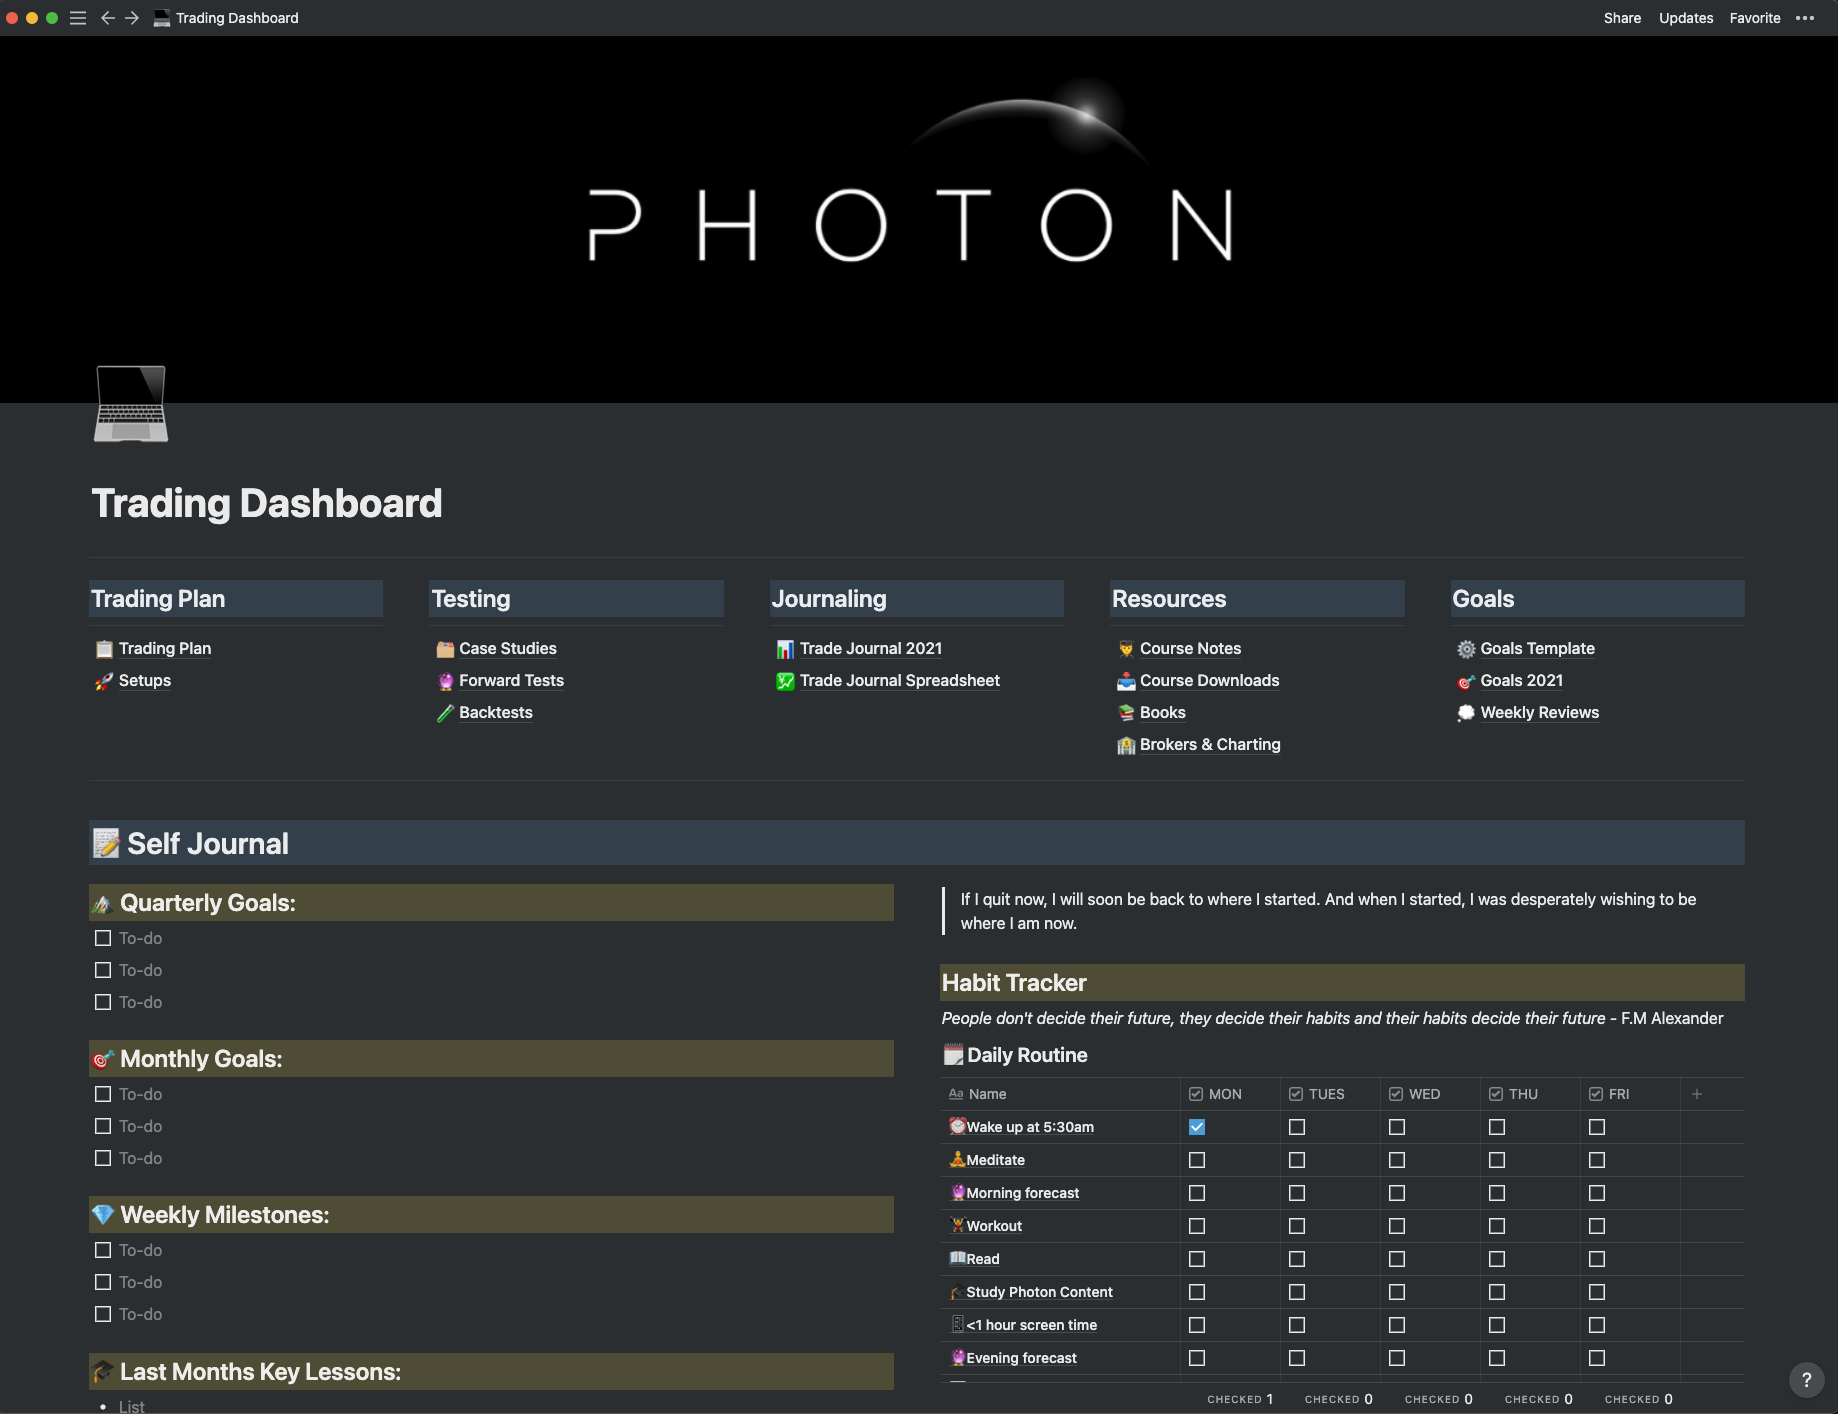Viewport: 1838px width, 1414px height.
Task: Check the first Quarterly Goals to-do box
Action: click(103, 938)
